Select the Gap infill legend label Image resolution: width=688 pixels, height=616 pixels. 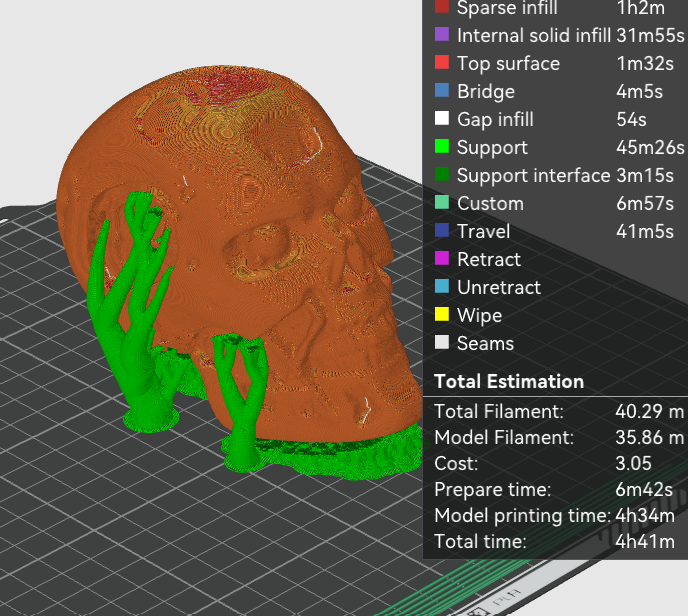point(495,119)
